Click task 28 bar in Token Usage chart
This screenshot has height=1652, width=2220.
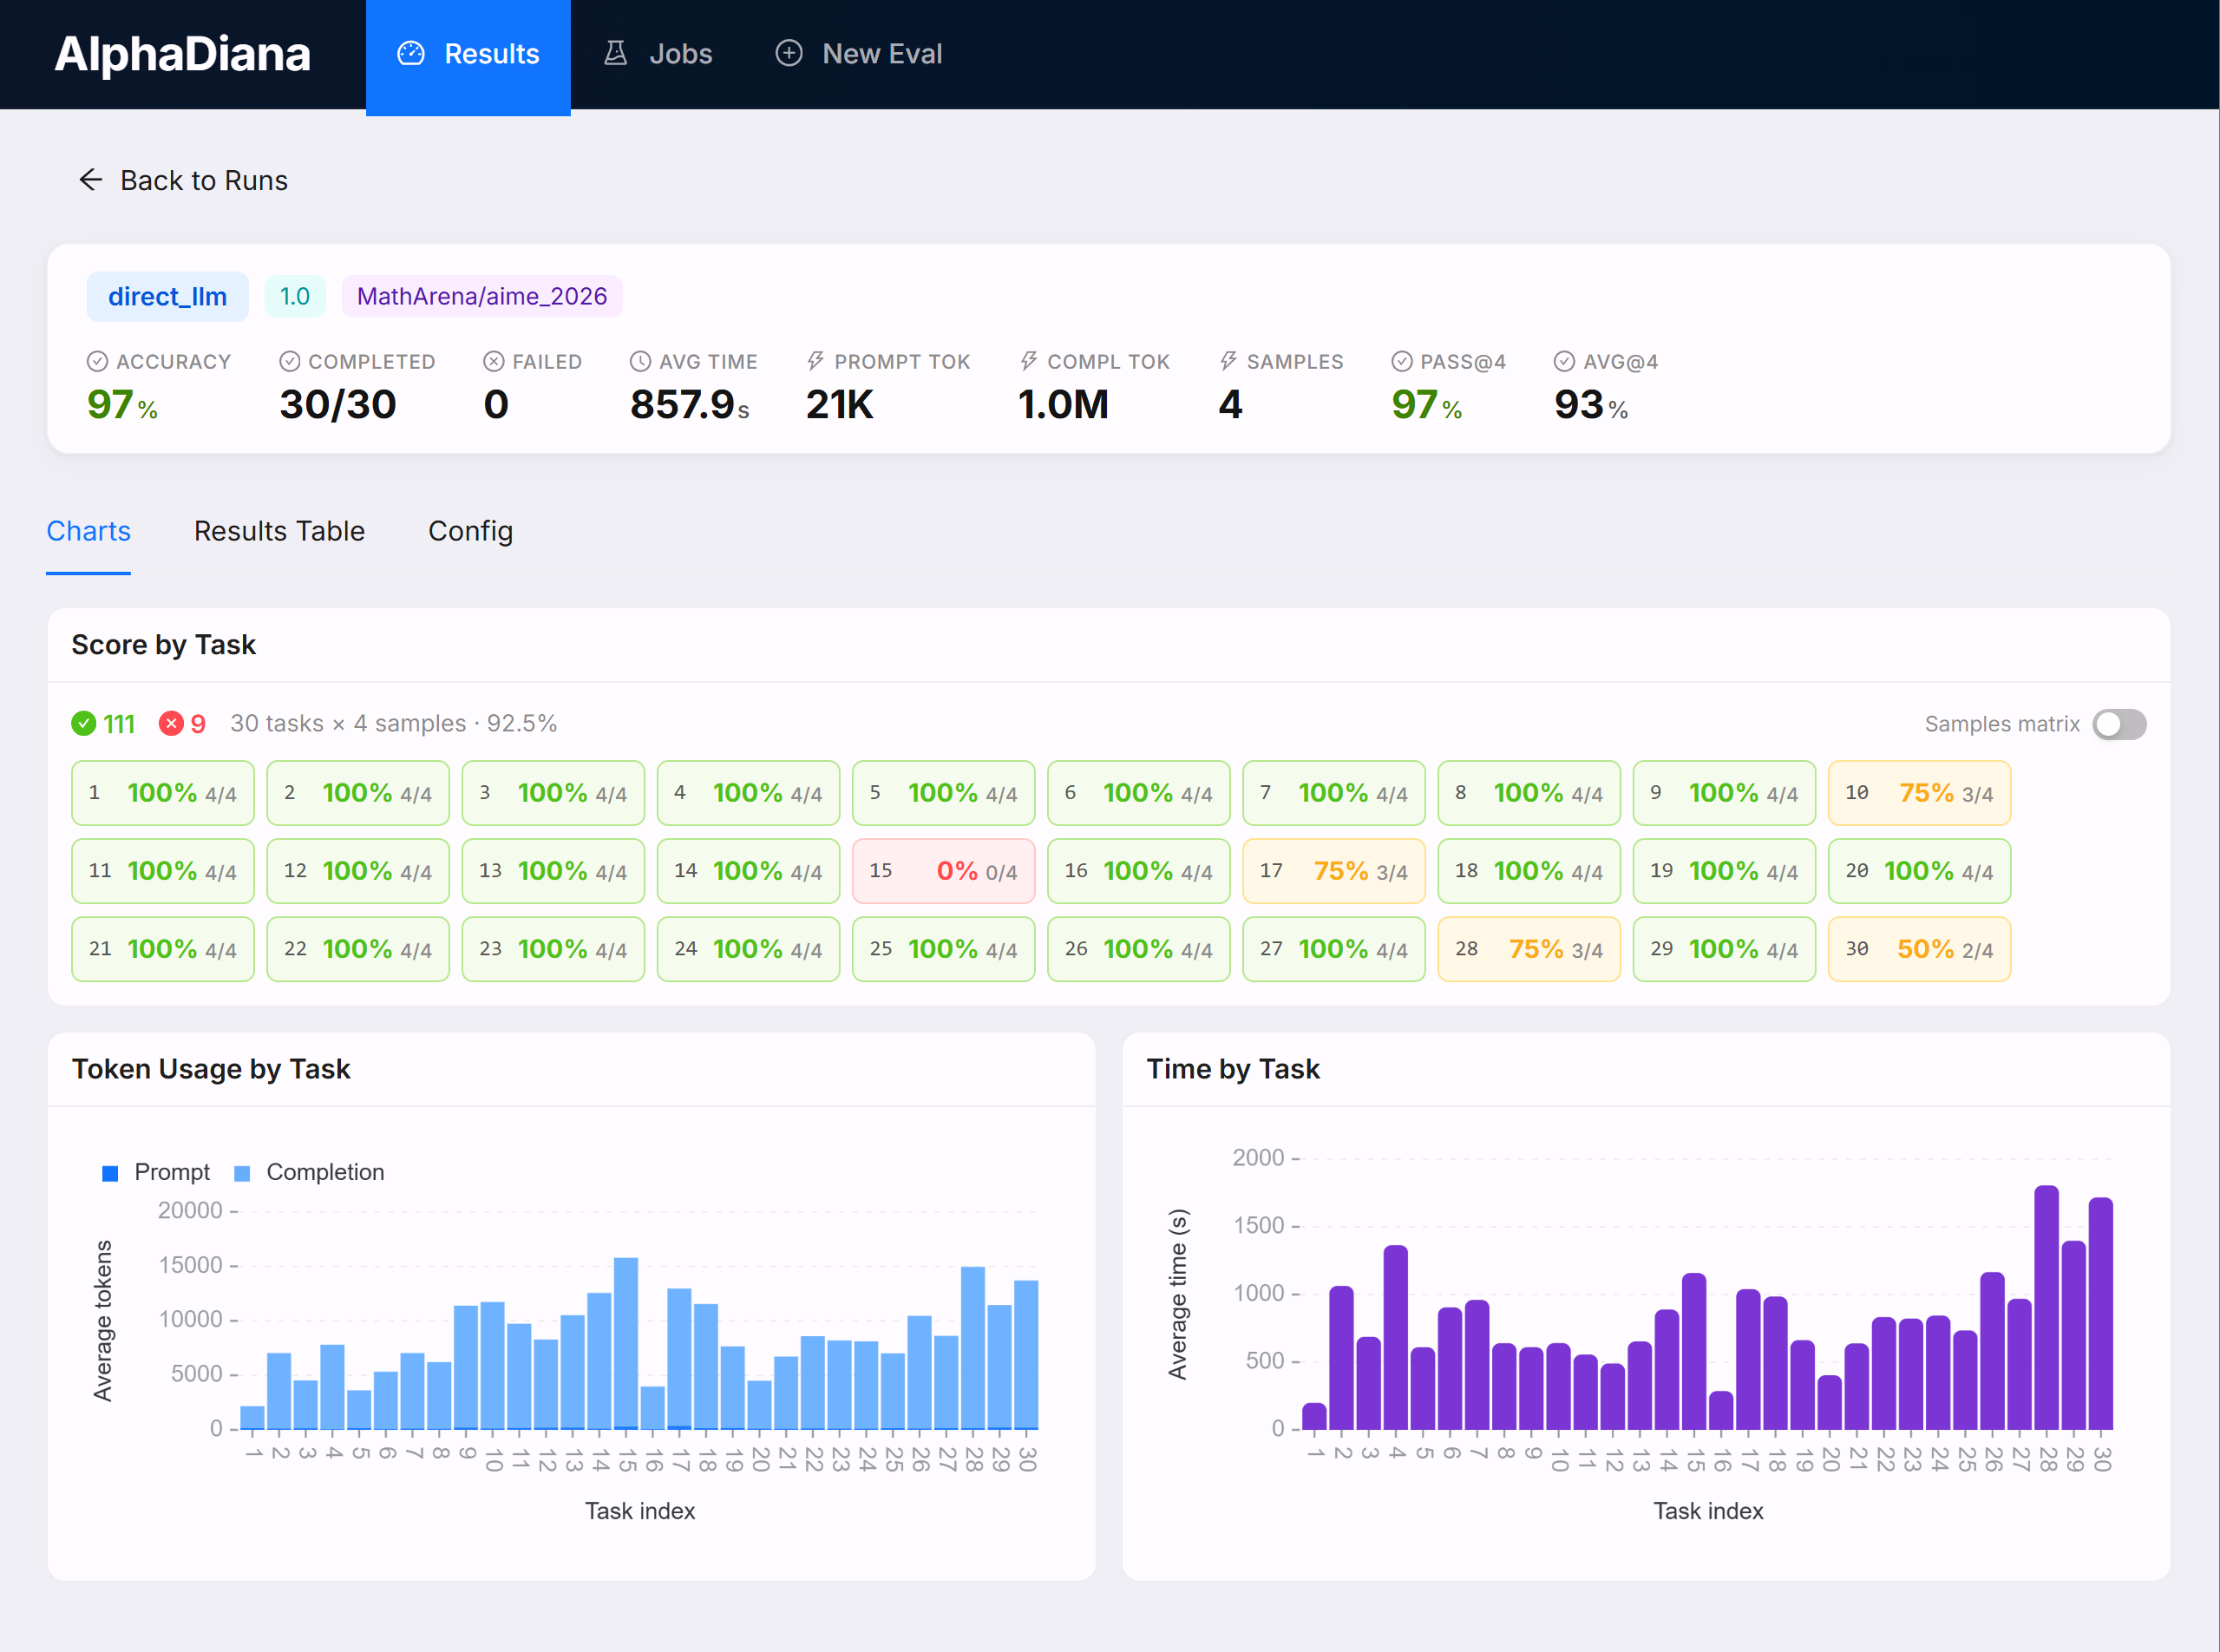(973, 1348)
